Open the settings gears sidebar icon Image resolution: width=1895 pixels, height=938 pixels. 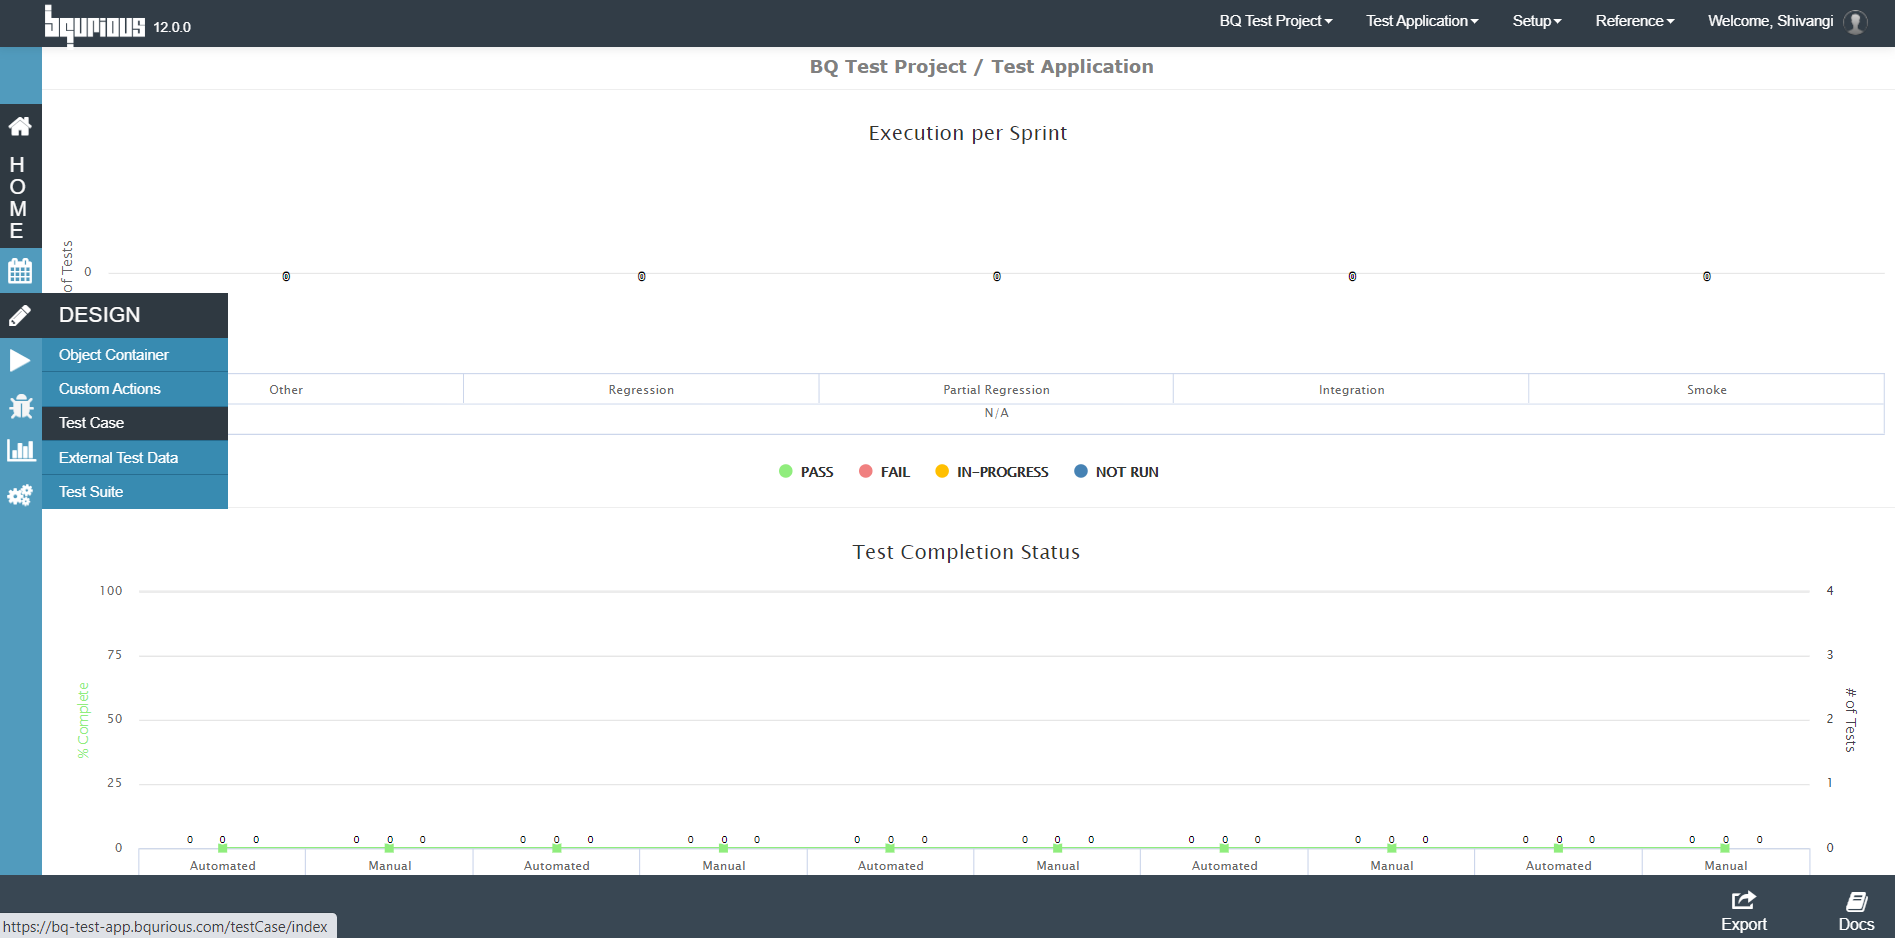pyautogui.click(x=20, y=495)
